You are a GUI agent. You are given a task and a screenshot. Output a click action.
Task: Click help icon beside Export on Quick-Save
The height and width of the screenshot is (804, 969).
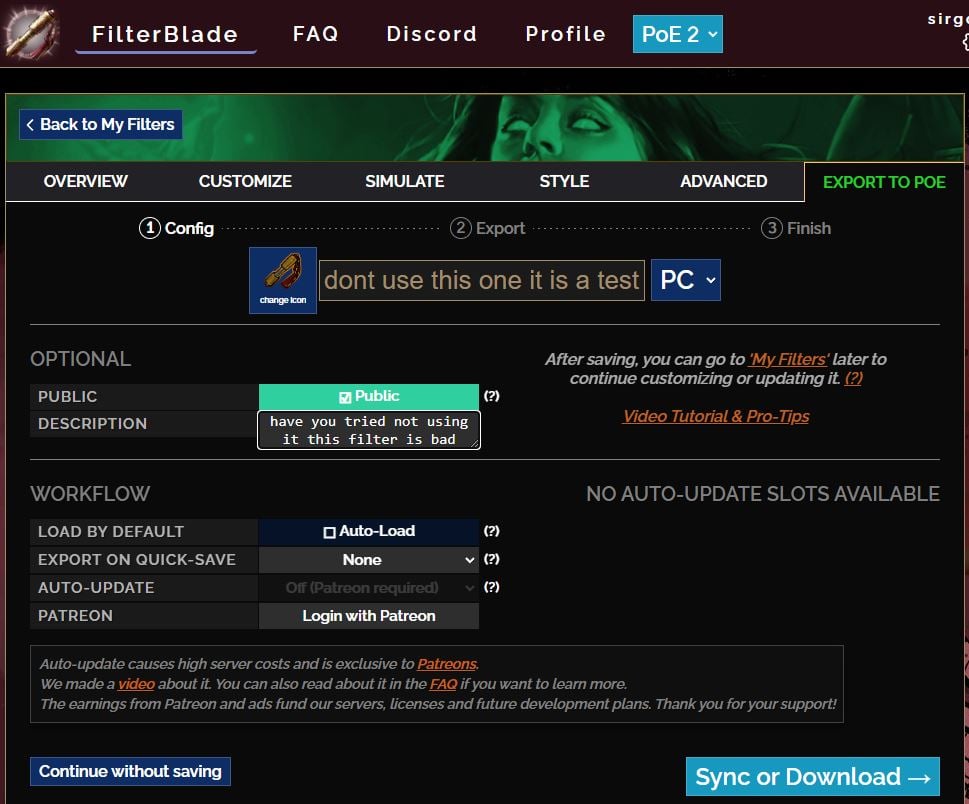(x=491, y=559)
